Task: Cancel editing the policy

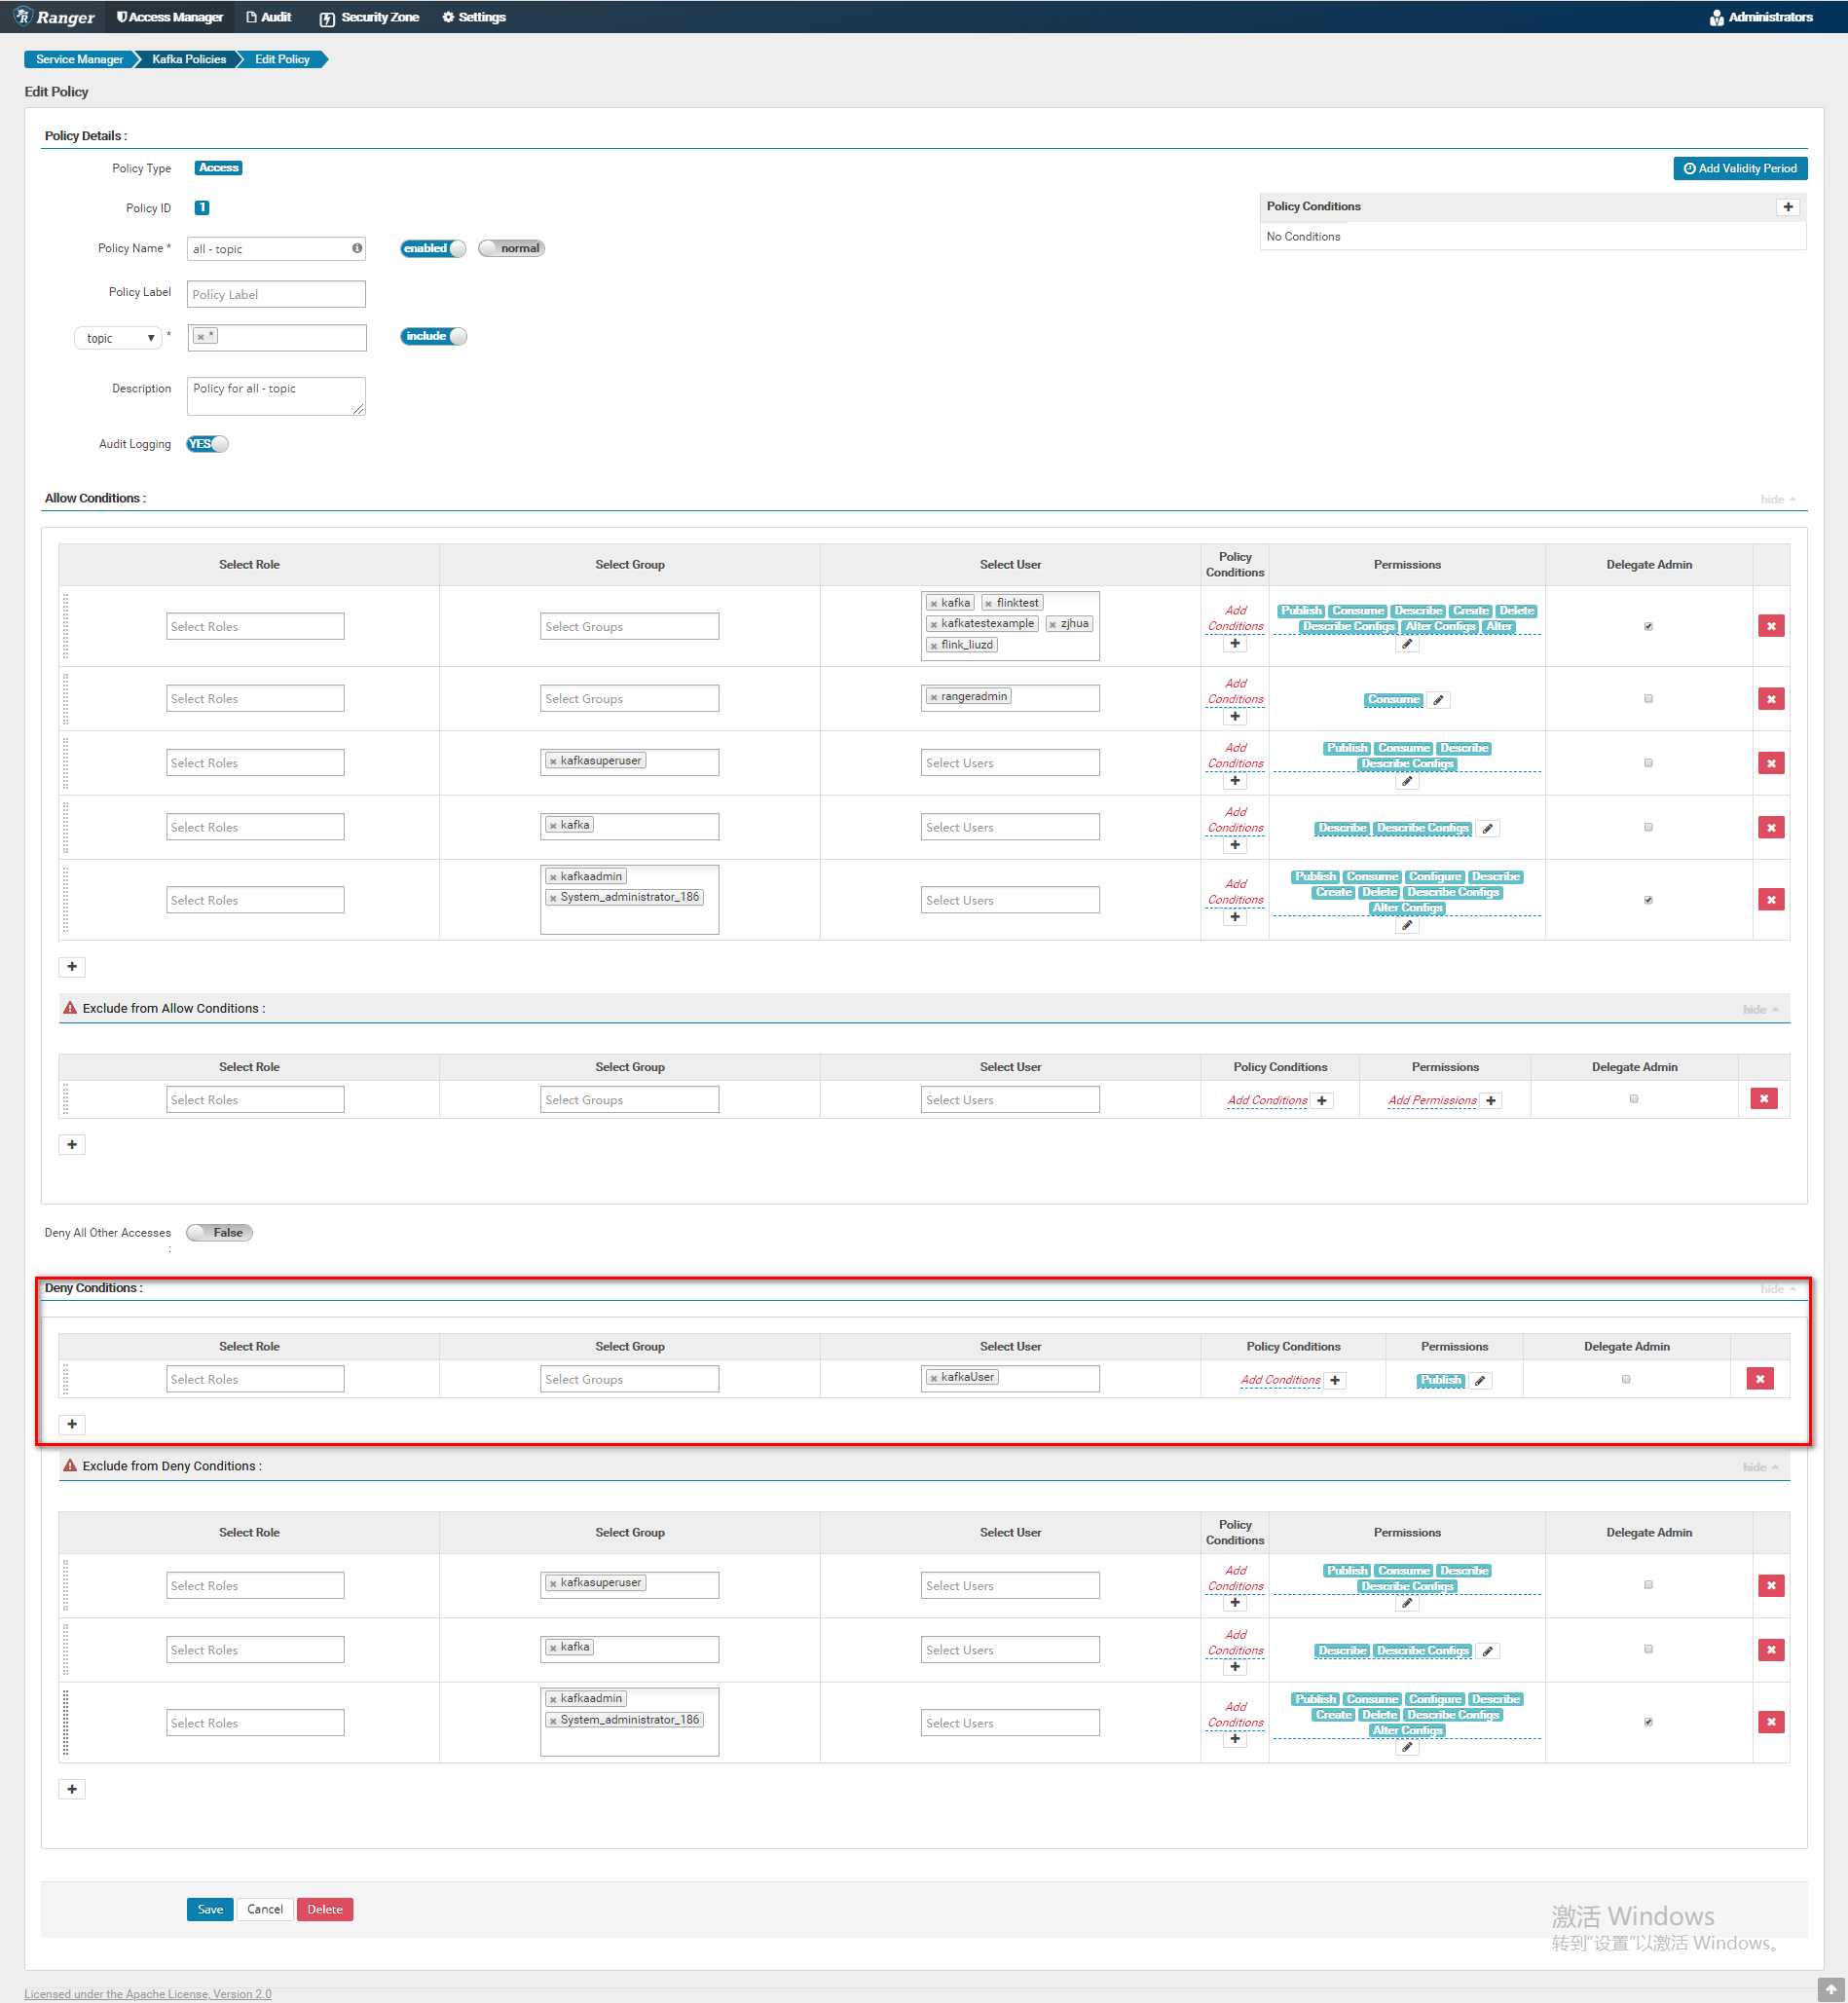Action: coord(265,1909)
